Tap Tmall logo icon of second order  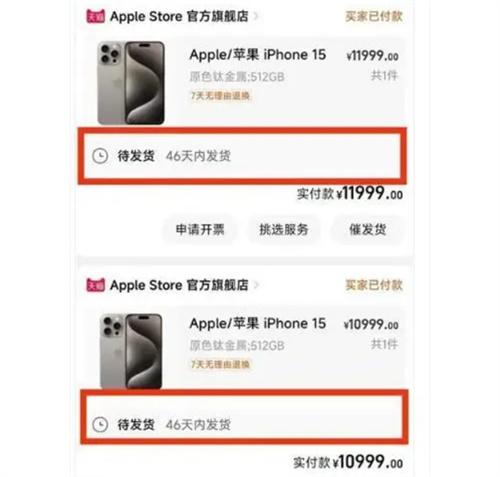[x=95, y=285]
